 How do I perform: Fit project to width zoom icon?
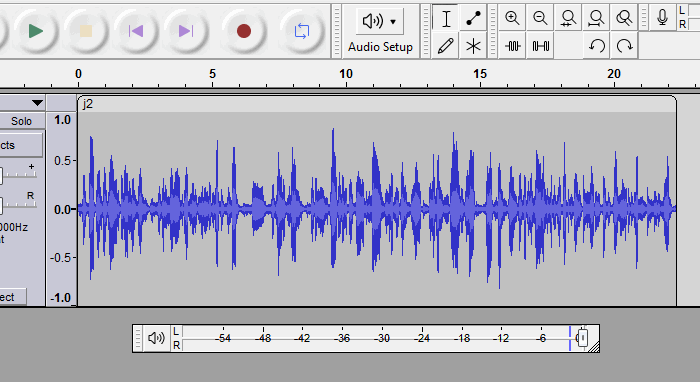click(x=596, y=18)
